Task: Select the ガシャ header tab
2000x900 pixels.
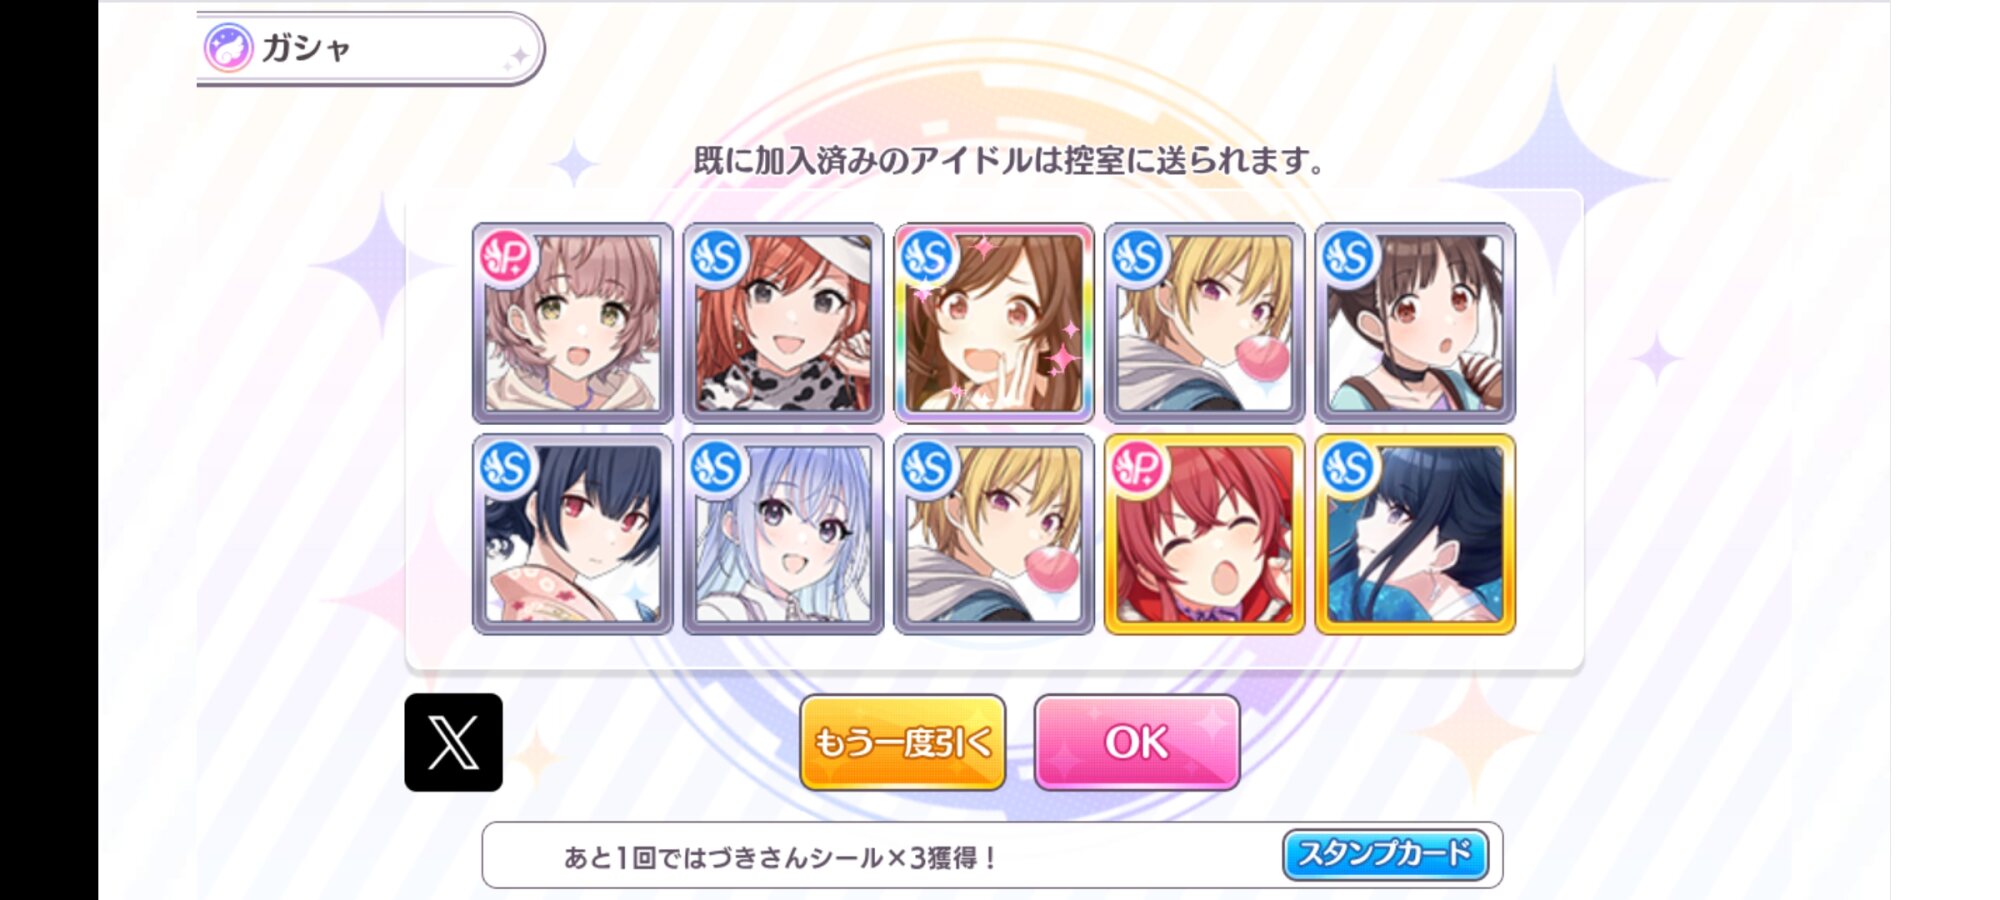Action: [370, 48]
